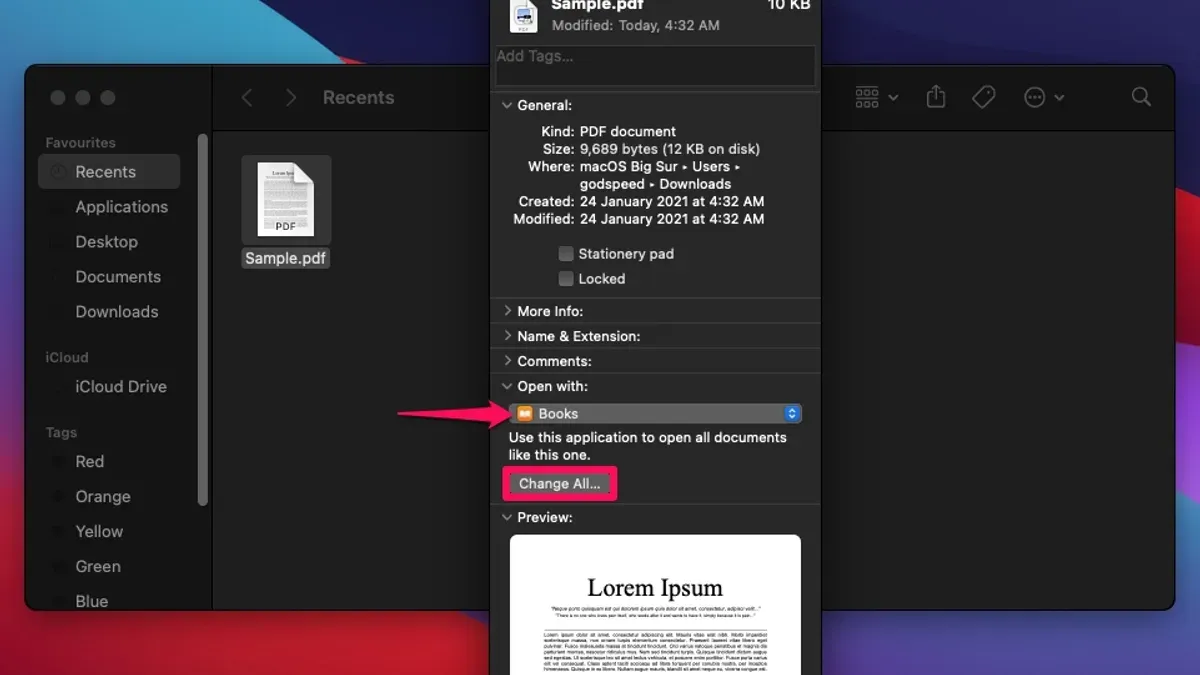Open the More actions ellipsis menu
Image resolution: width=1200 pixels, height=675 pixels.
pos(1044,97)
